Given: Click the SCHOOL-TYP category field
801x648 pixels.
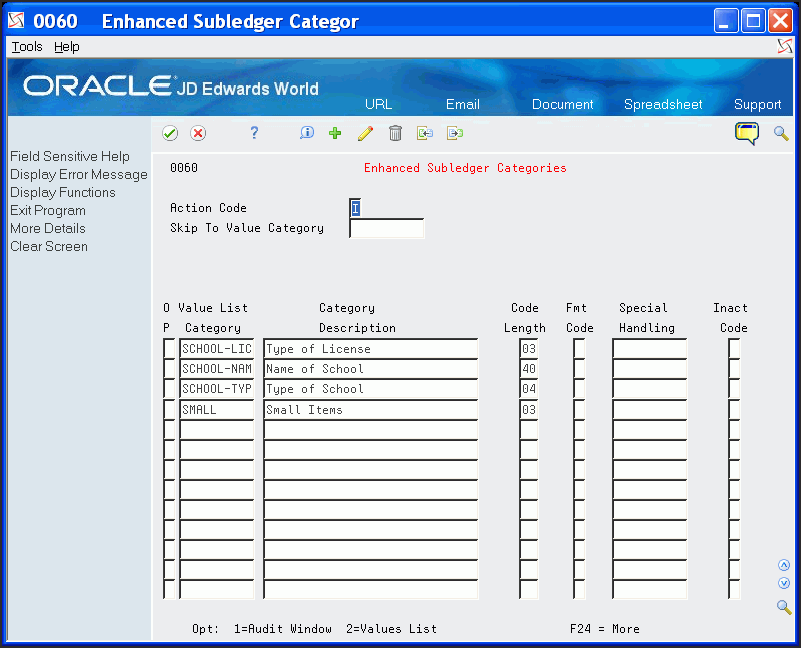Looking at the screenshot, I should coord(217,389).
